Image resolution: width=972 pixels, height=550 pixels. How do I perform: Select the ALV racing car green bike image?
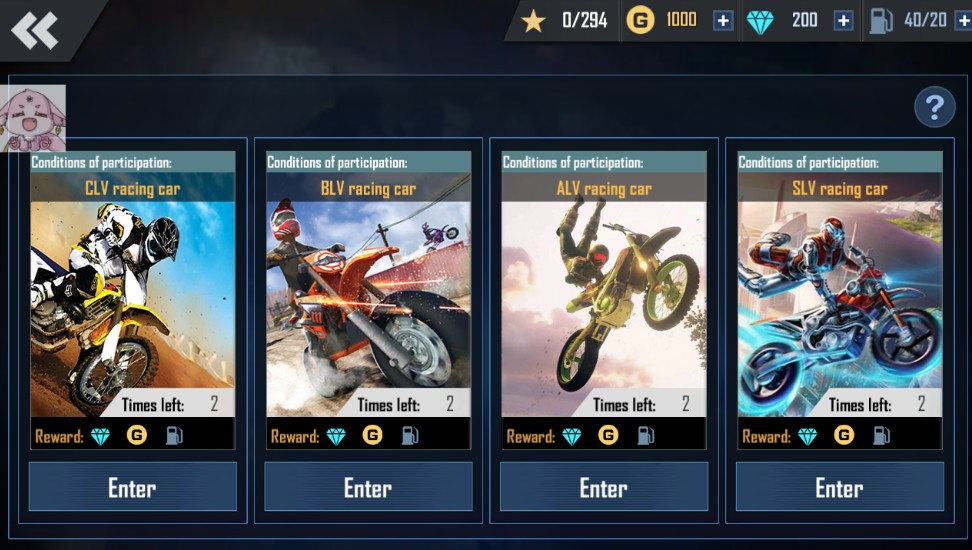(604, 309)
